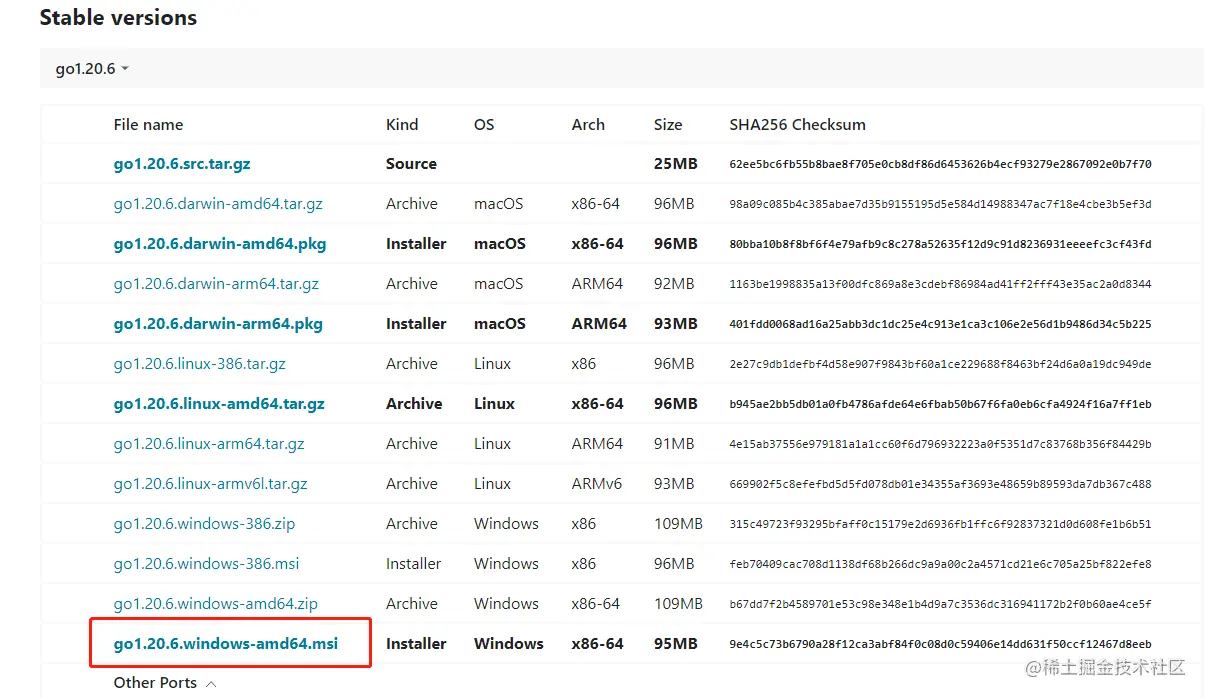
Task: Download go1.20.6.linux-amd64.tar.gz archive
Action: [x=219, y=404]
